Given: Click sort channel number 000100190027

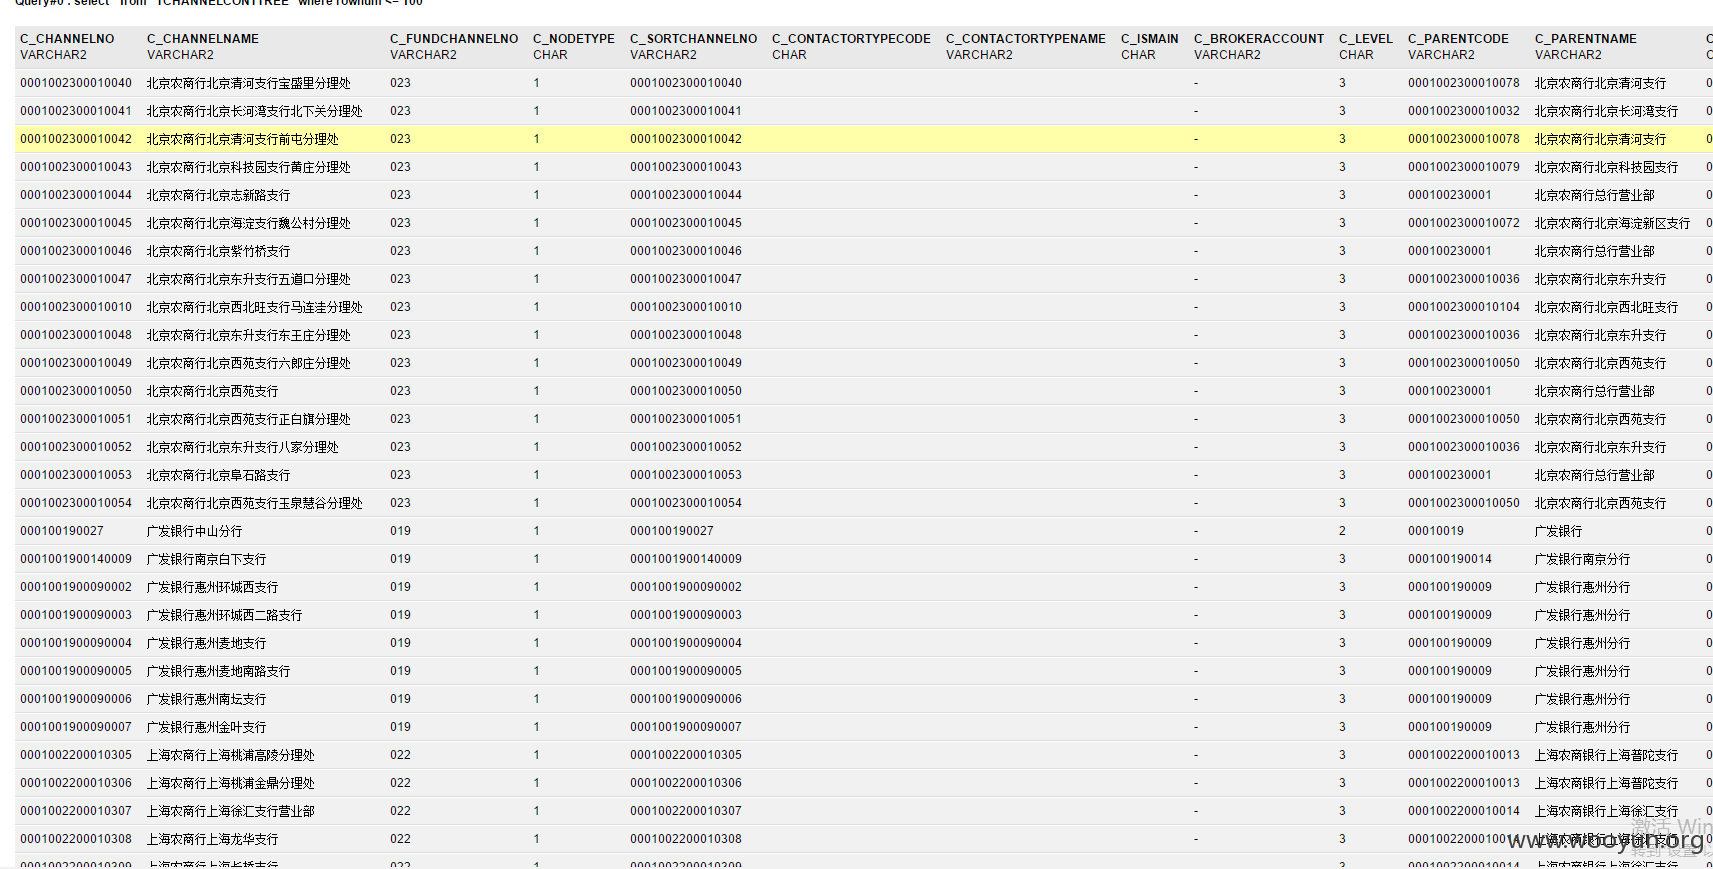Looking at the screenshot, I should pos(672,531).
